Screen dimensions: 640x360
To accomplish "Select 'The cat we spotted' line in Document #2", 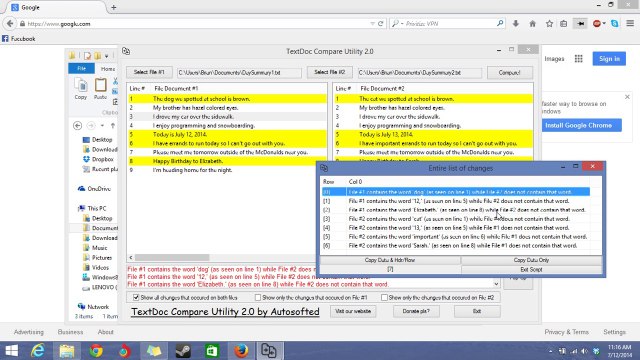I will [x=433, y=99].
